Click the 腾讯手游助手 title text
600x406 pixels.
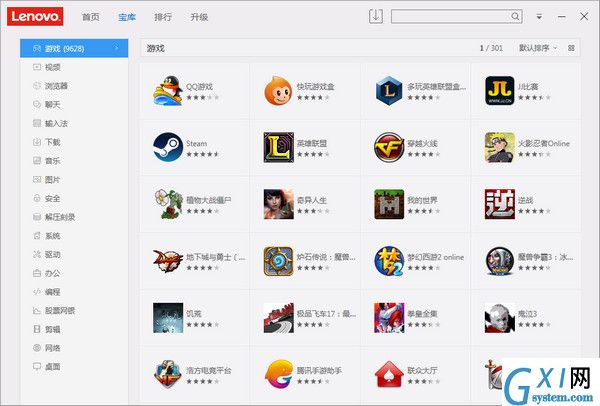[319, 370]
